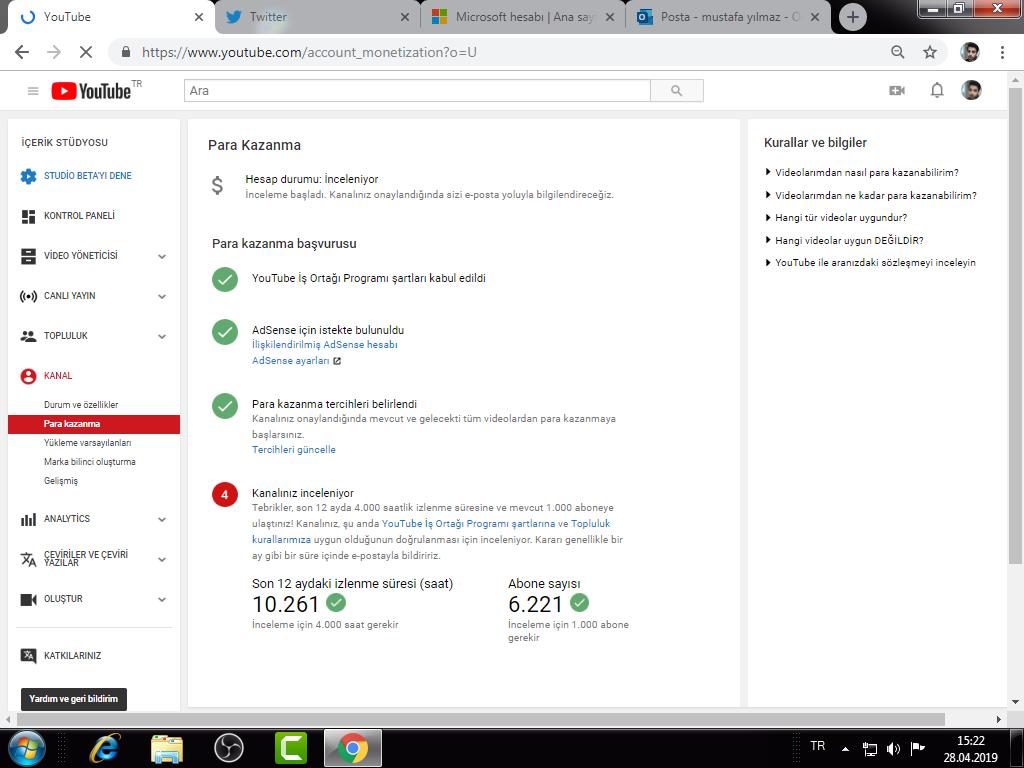Open Gelişmiş sidebar item
The width and height of the screenshot is (1024, 768).
pyautogui.click(x=61, y=481)
